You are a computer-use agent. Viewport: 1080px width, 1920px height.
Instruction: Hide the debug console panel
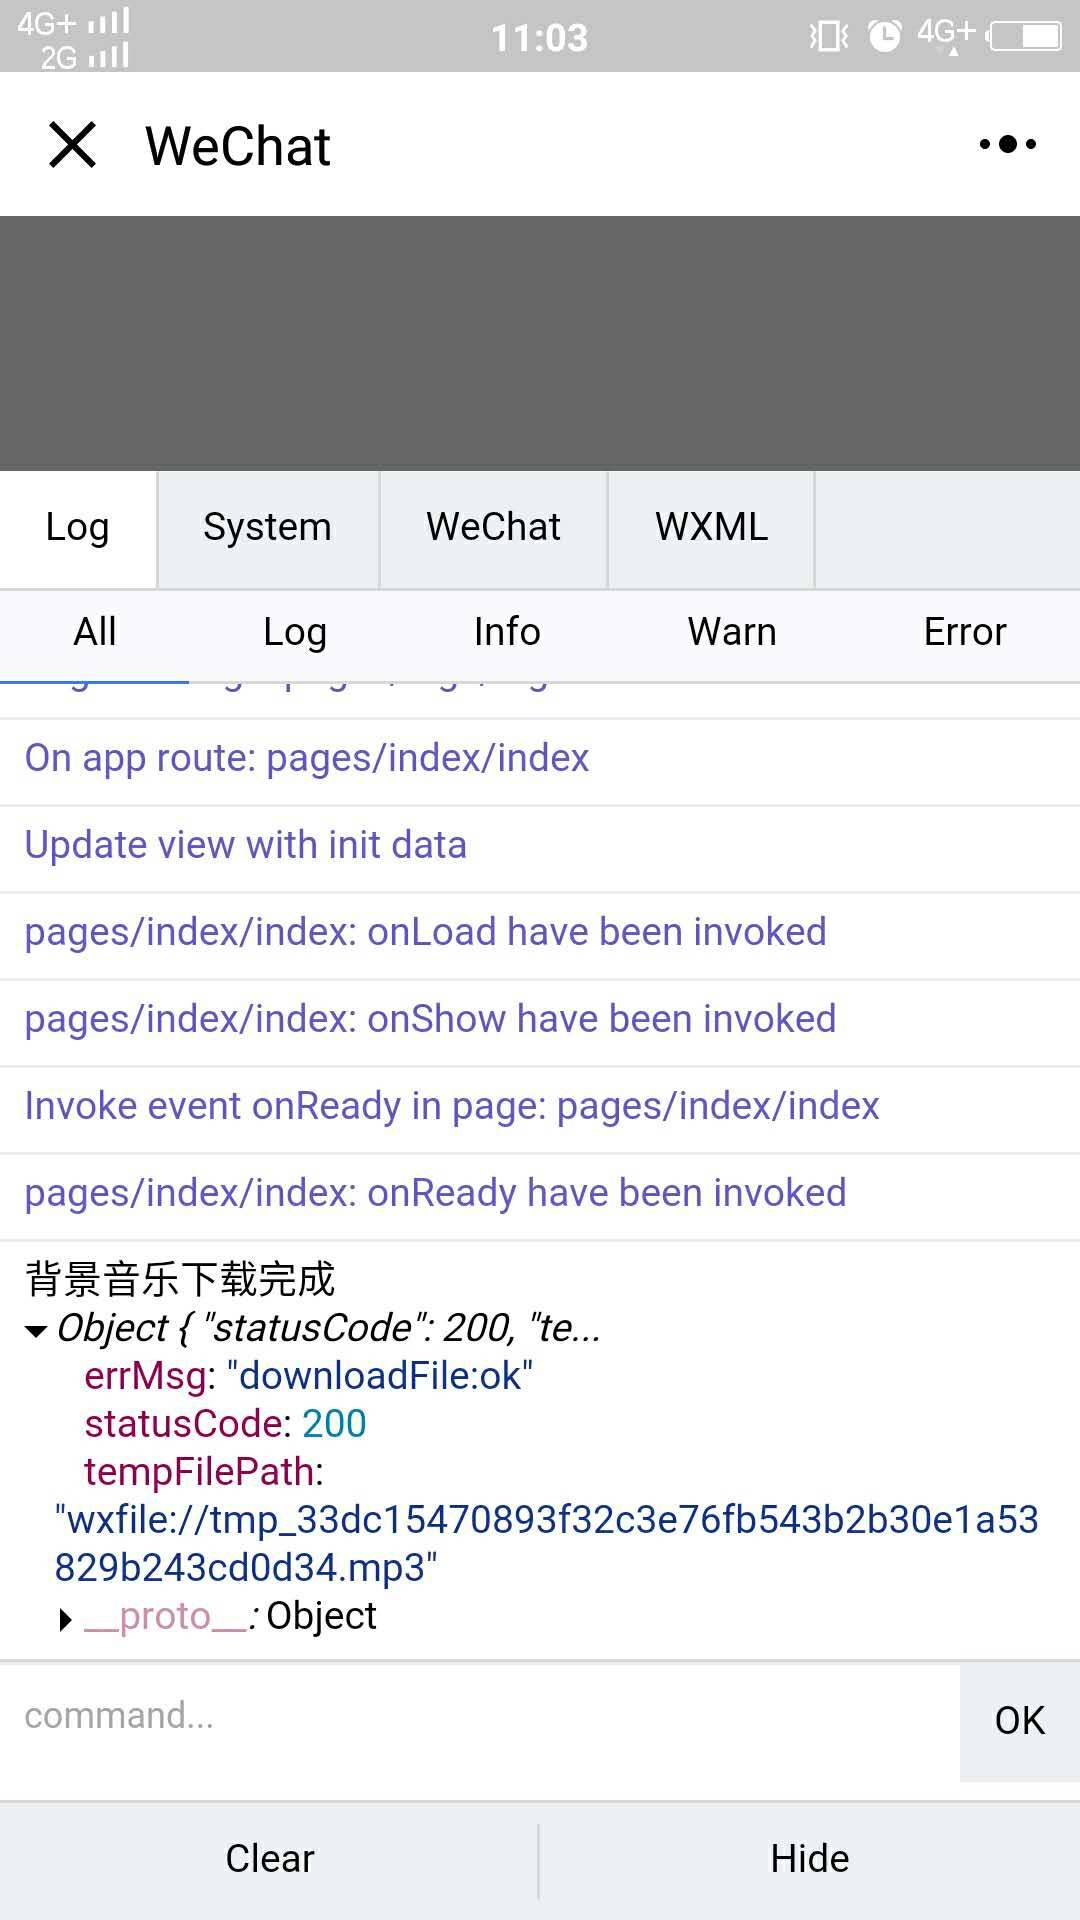[x=810, y=1859]
